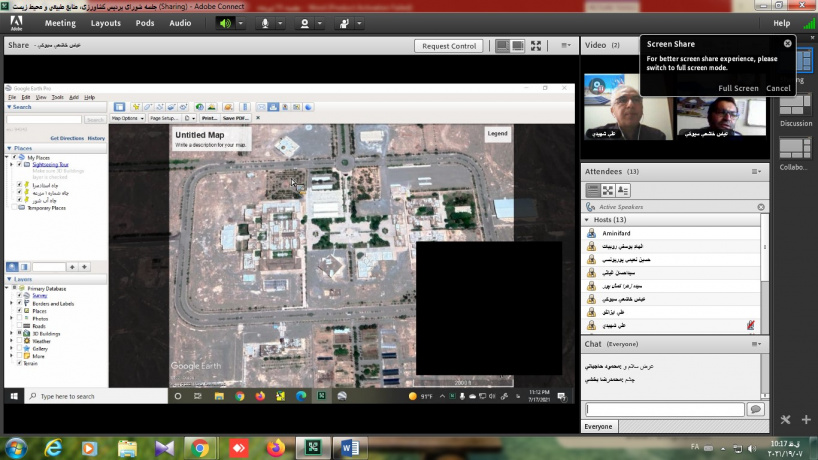Open the Firefox icon in taskbar
818x460 pixels.
275,448
